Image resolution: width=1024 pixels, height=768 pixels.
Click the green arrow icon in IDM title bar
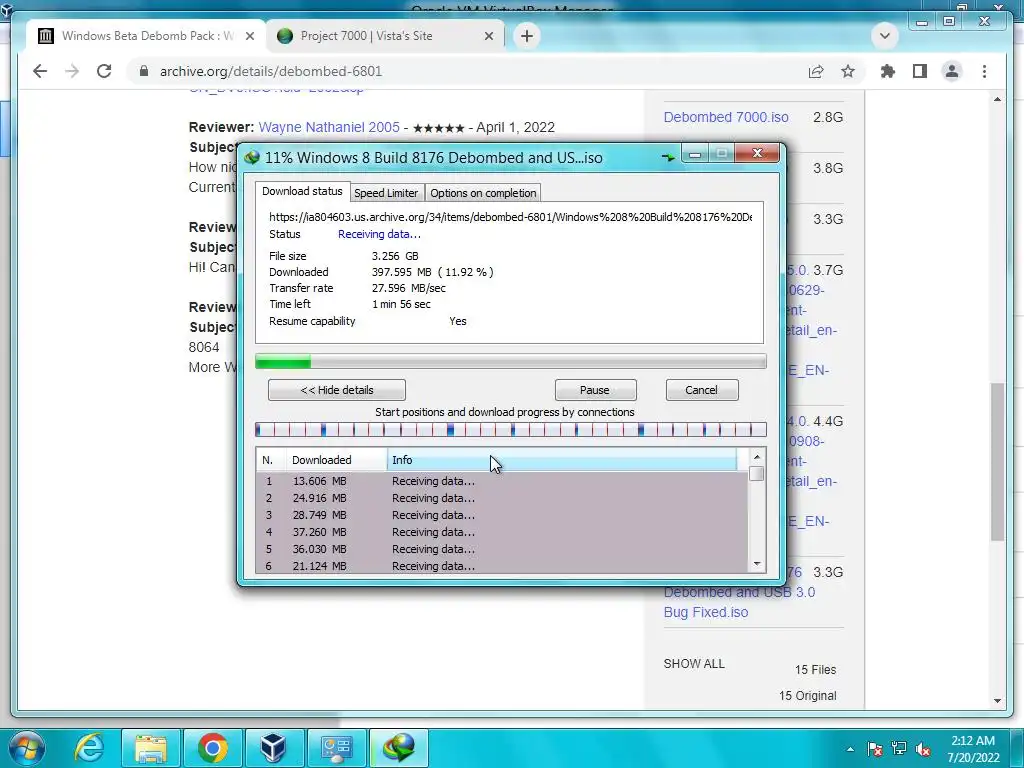667,157
